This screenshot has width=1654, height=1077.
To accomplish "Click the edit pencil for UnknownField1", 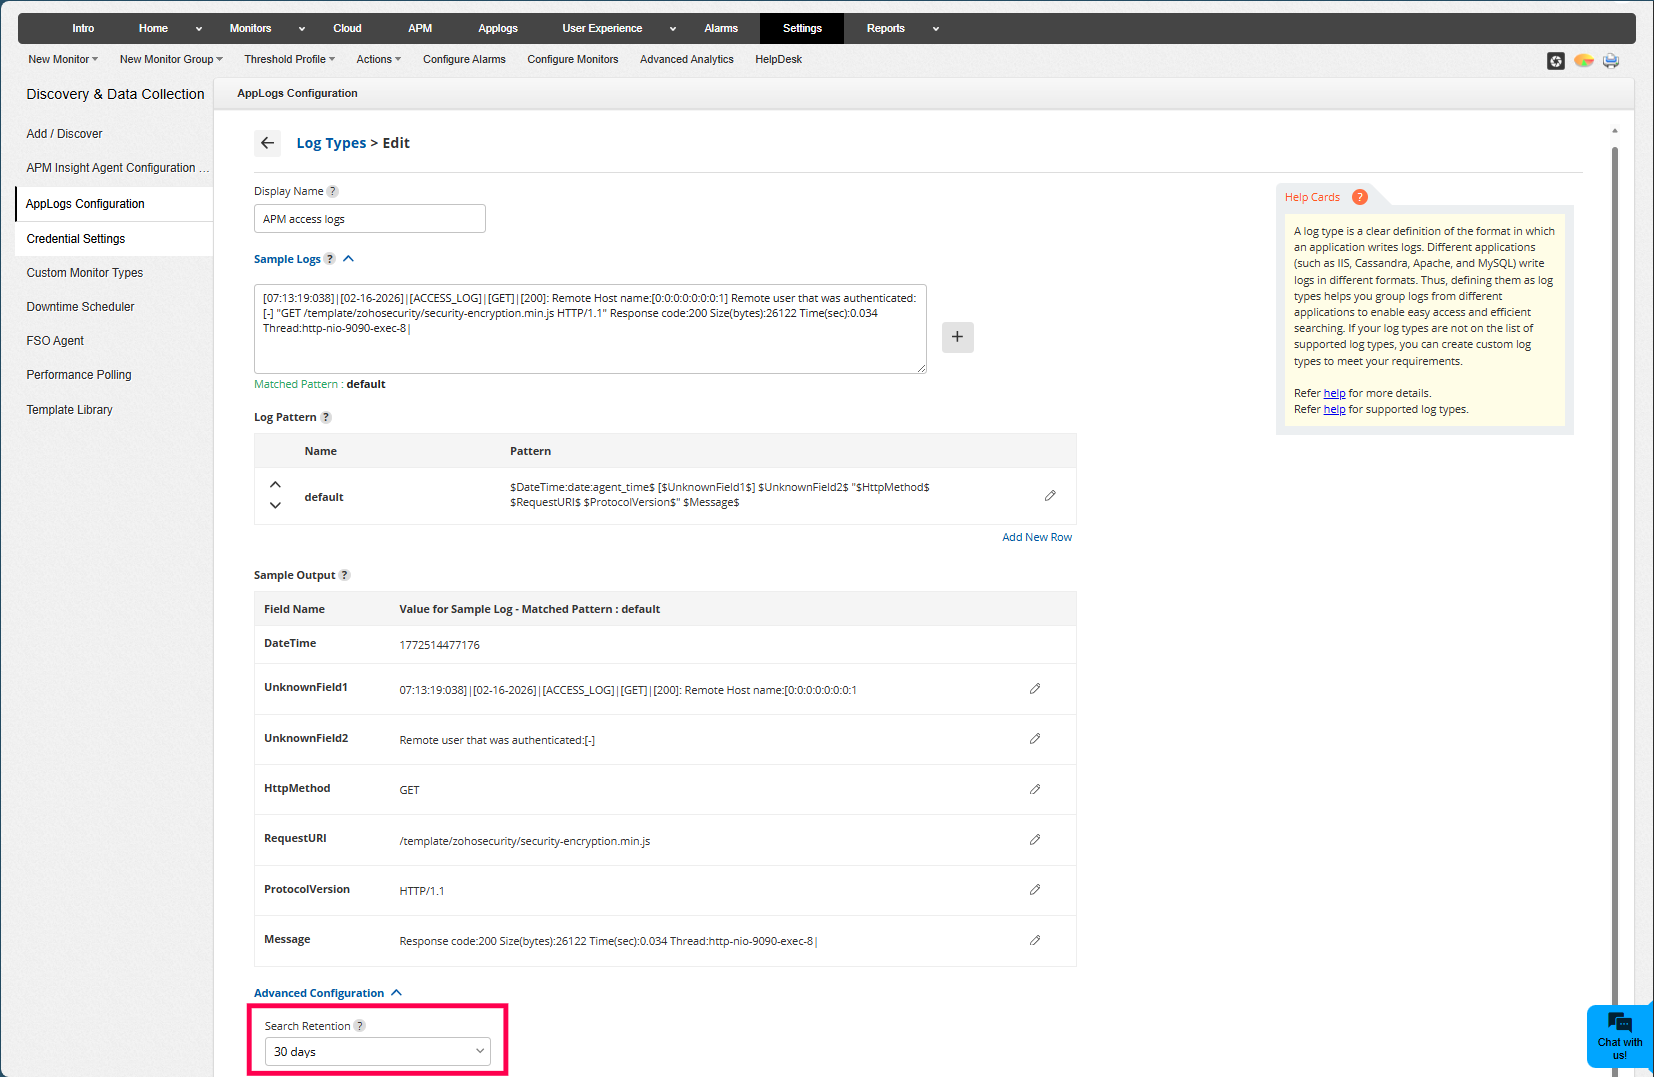I will (1035, 689).
